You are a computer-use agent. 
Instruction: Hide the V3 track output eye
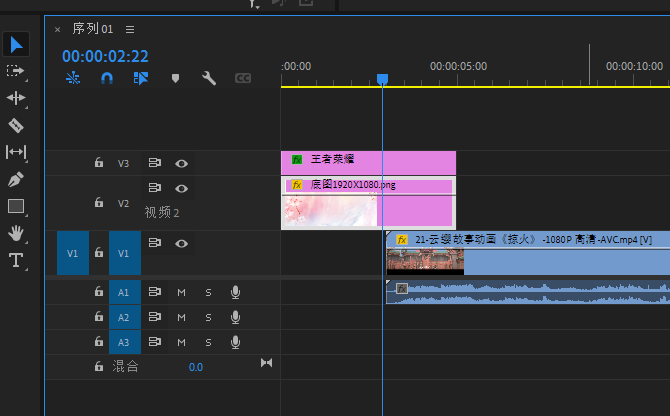click(x=181, y=163)
